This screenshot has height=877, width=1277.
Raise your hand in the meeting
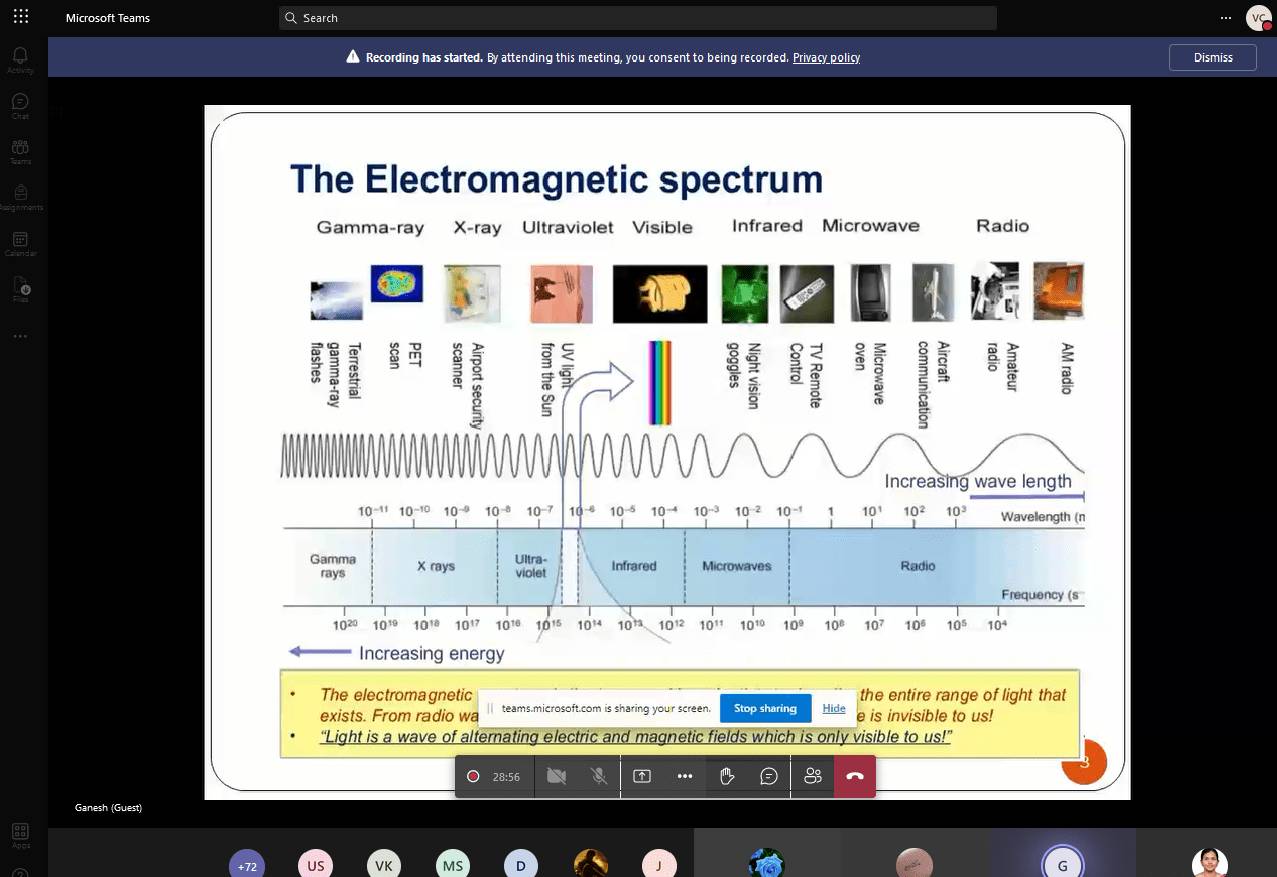click(x=727, y=776)
